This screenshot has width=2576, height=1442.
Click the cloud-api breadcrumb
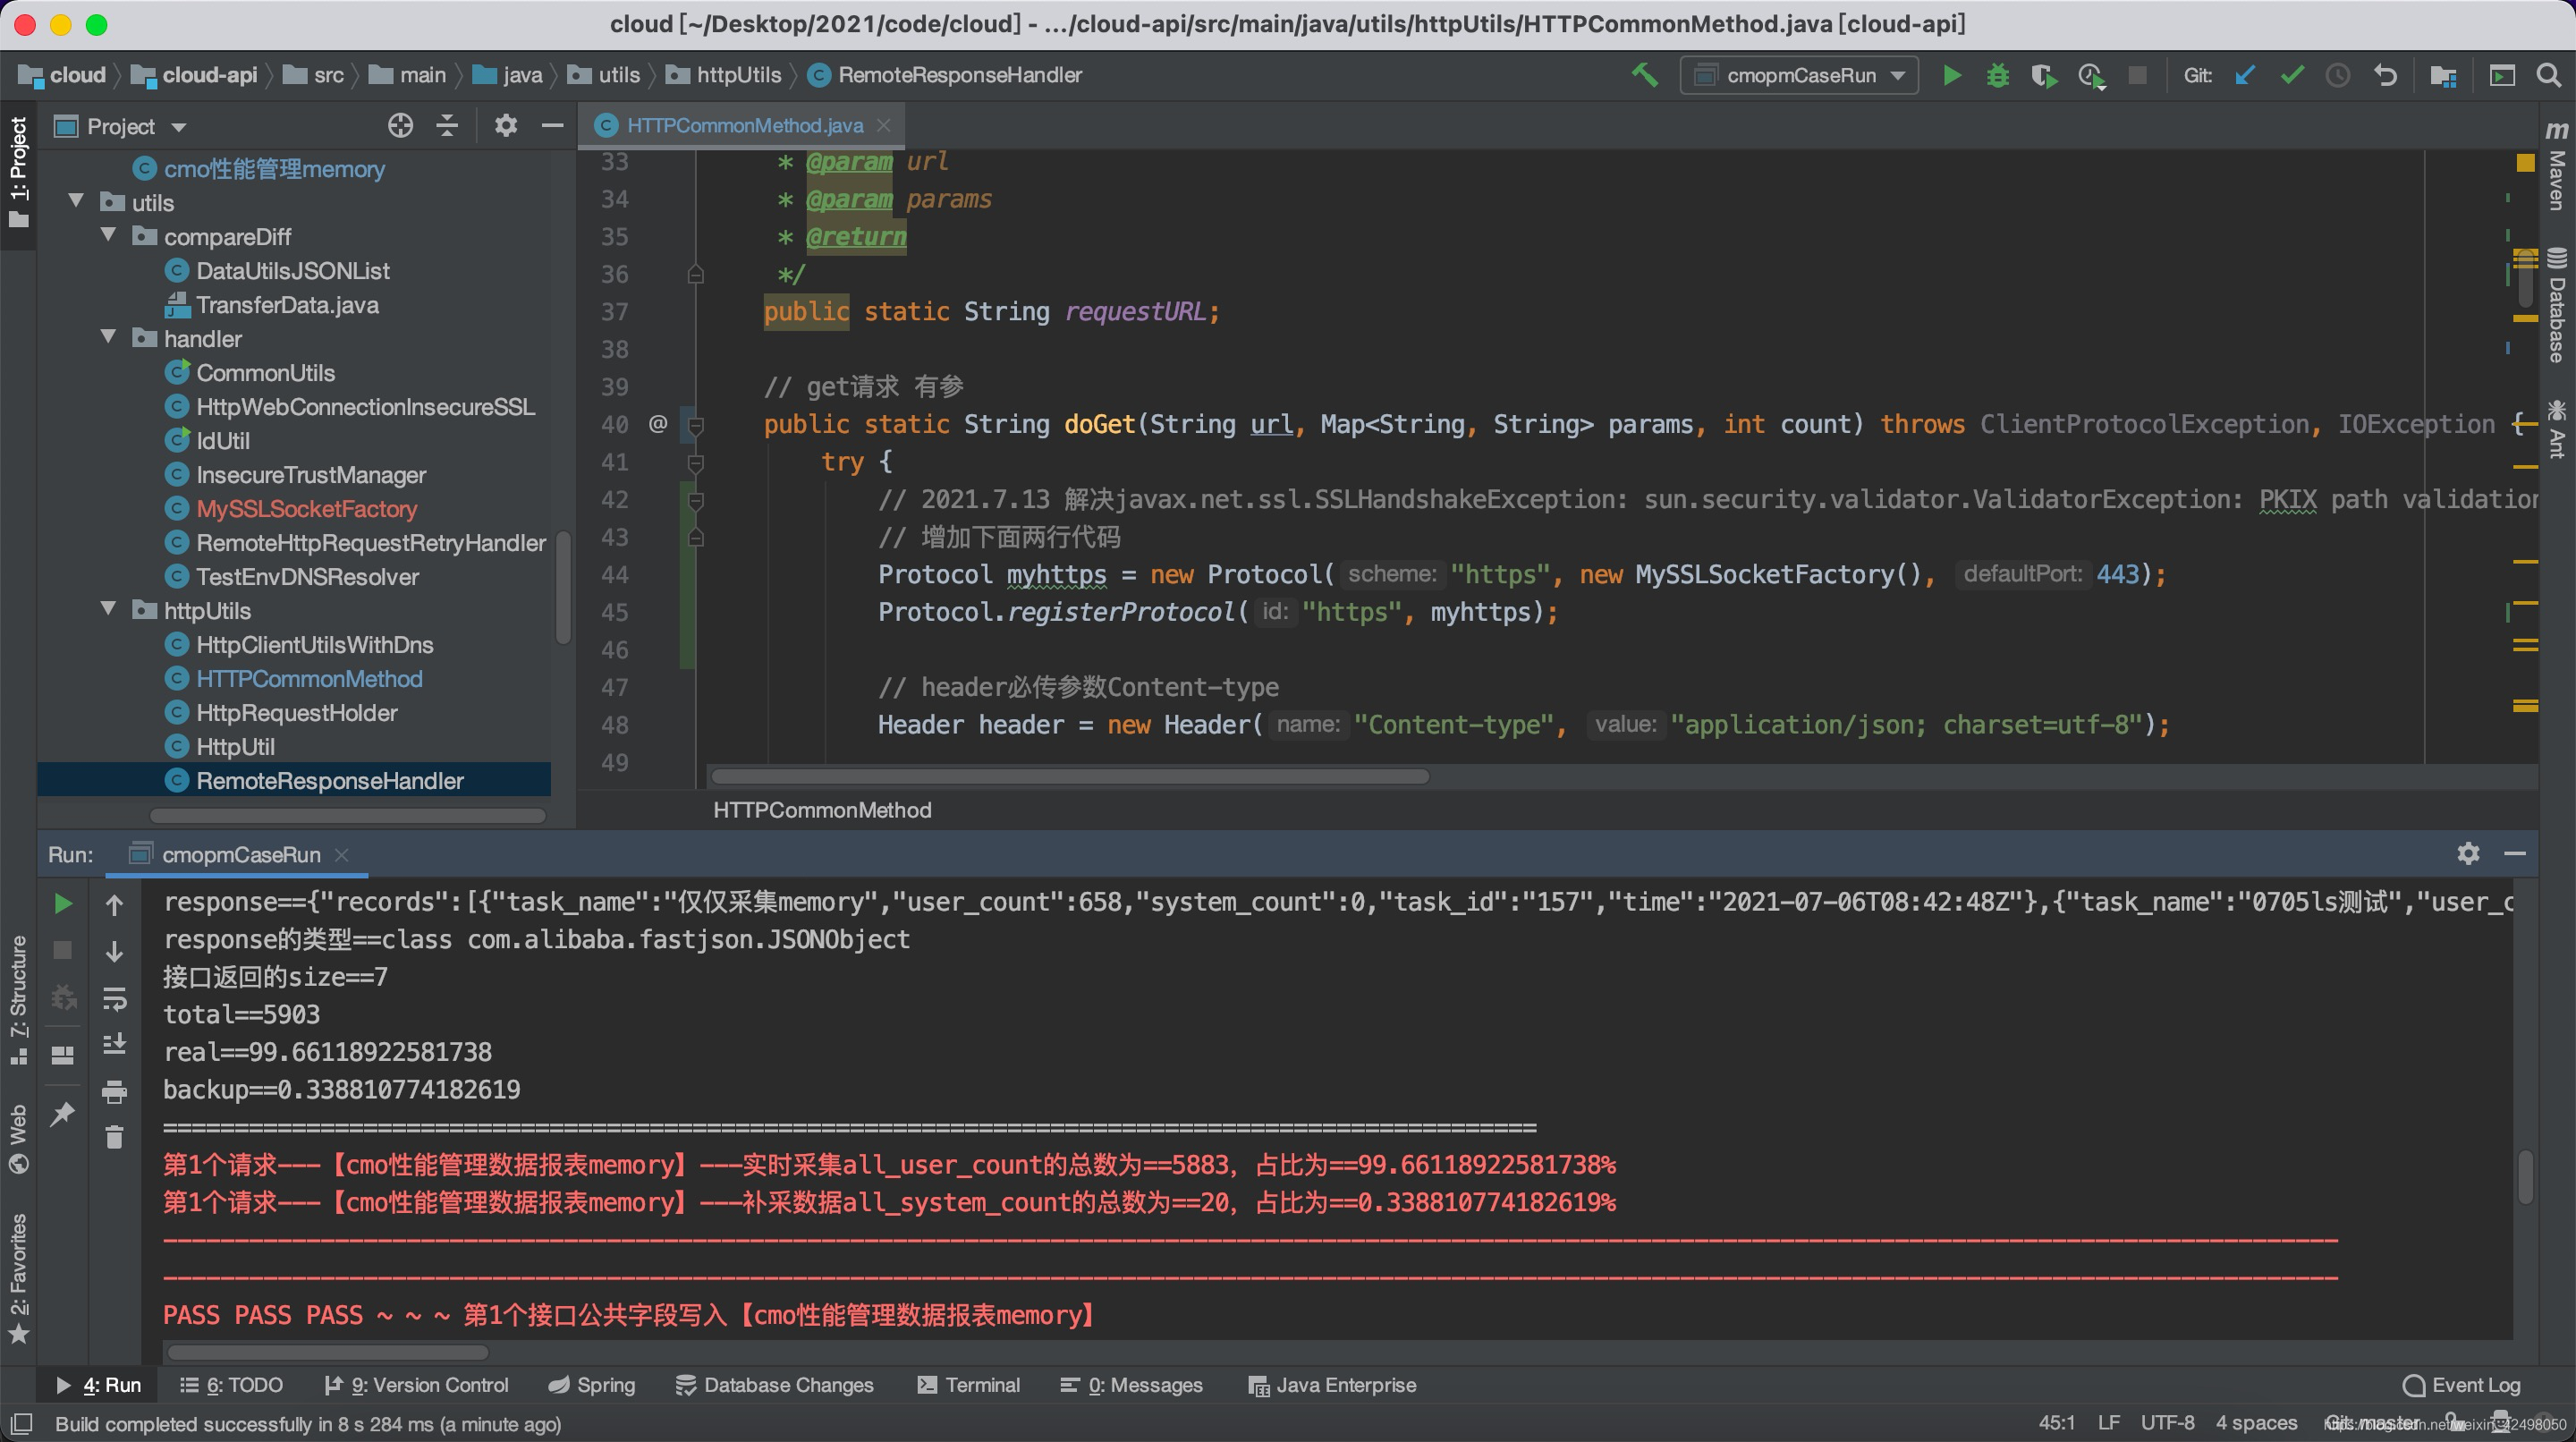tap(208, 76)
